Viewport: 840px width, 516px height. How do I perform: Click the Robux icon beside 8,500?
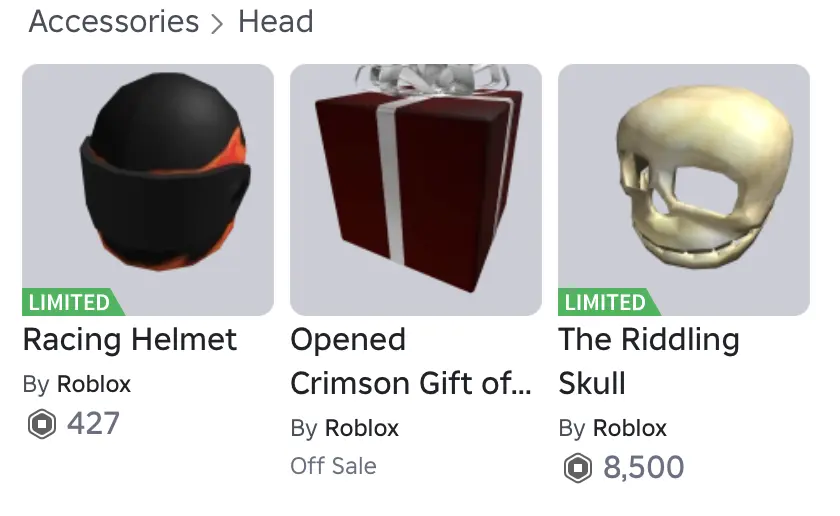(x=577, y=467)
